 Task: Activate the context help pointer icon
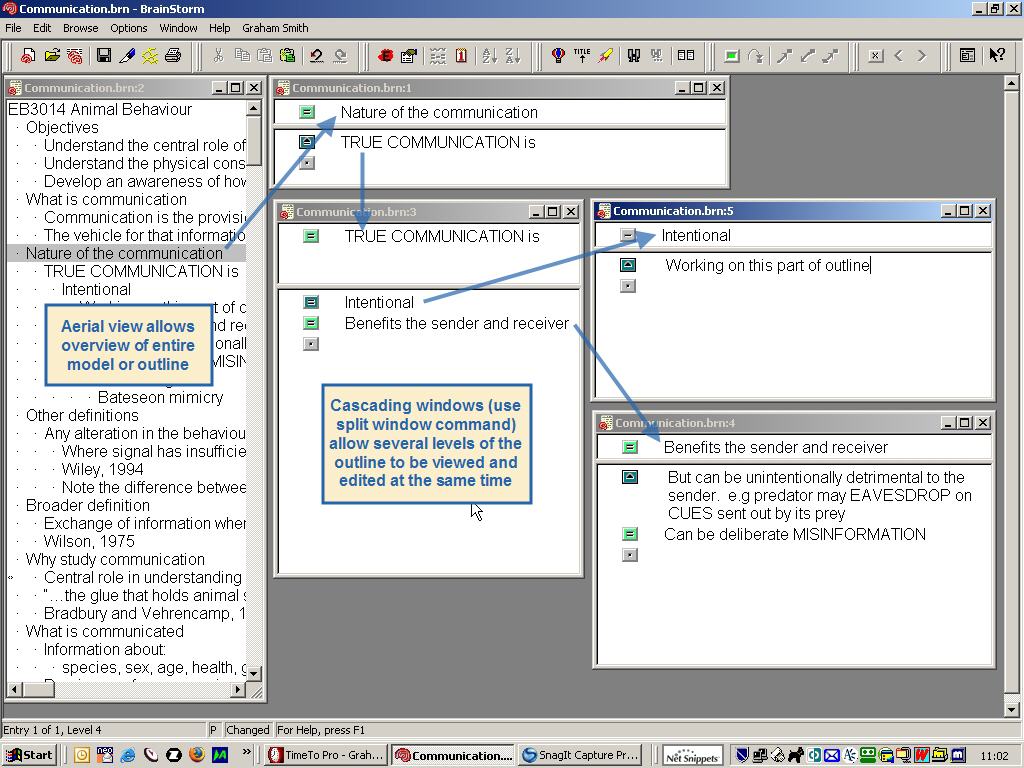tap(997, 56)
